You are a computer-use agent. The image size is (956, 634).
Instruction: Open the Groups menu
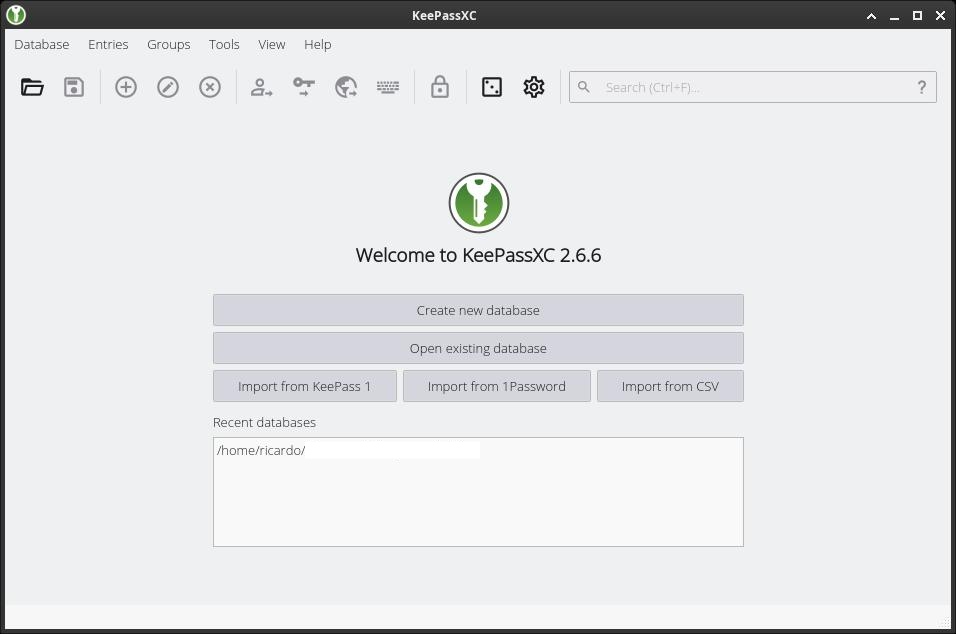point(168,45)
